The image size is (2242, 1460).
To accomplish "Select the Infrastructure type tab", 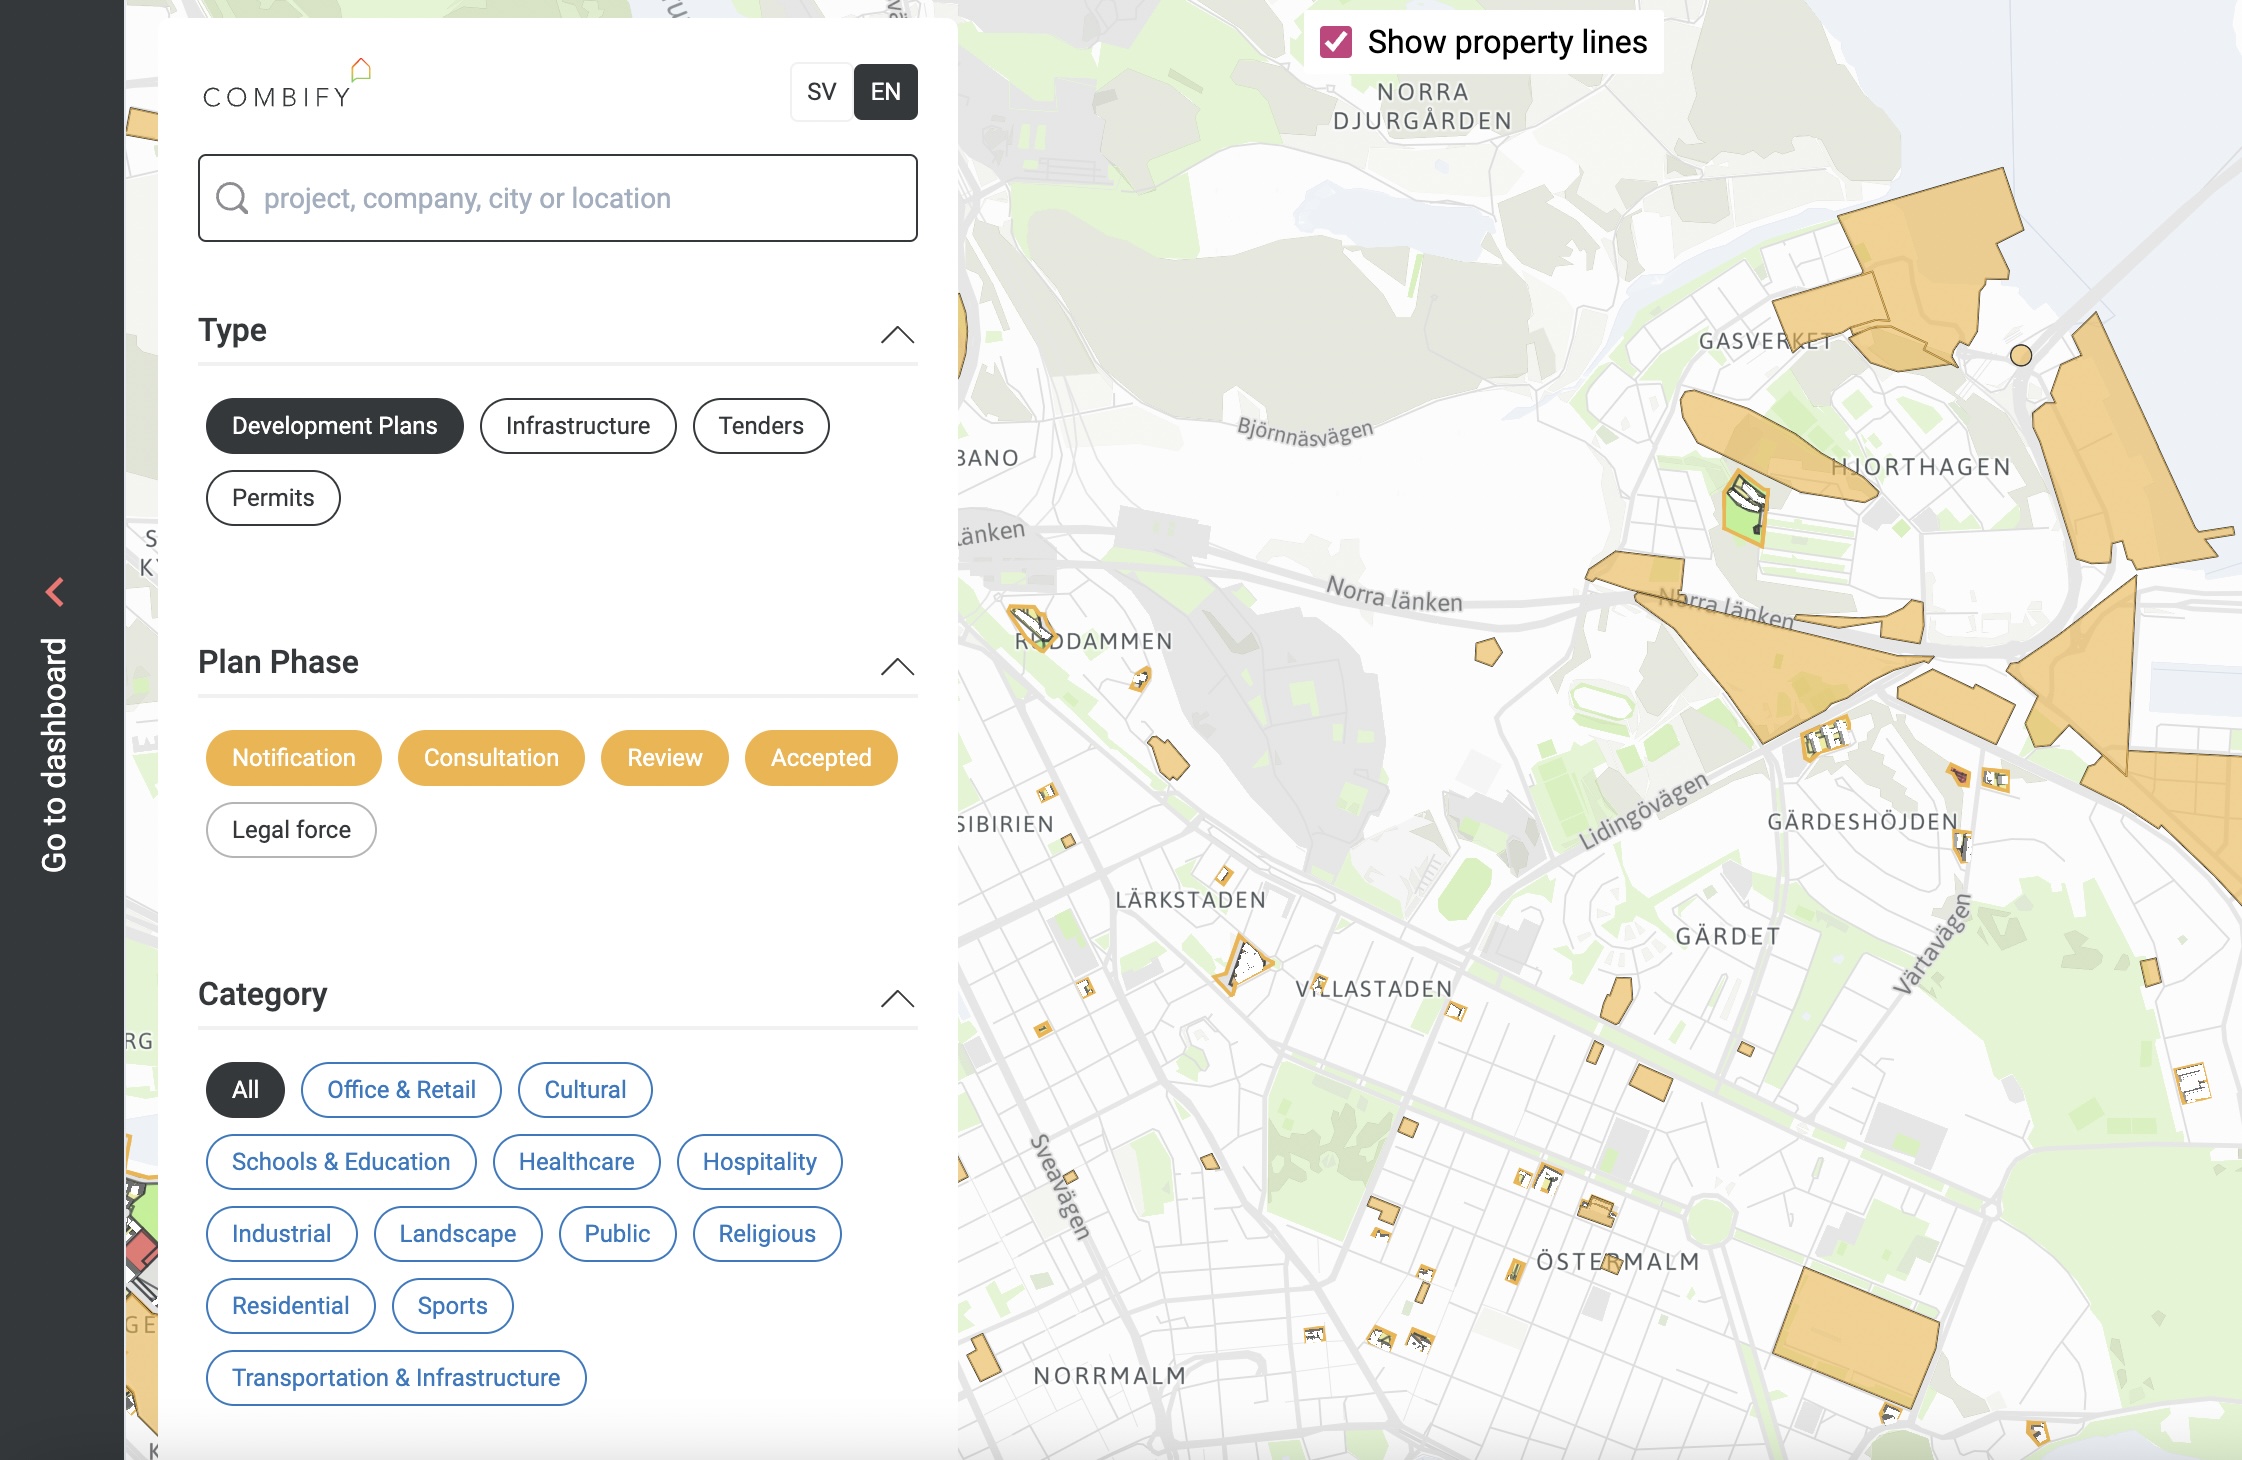I will pyautogui.click(x=577, y=426).
